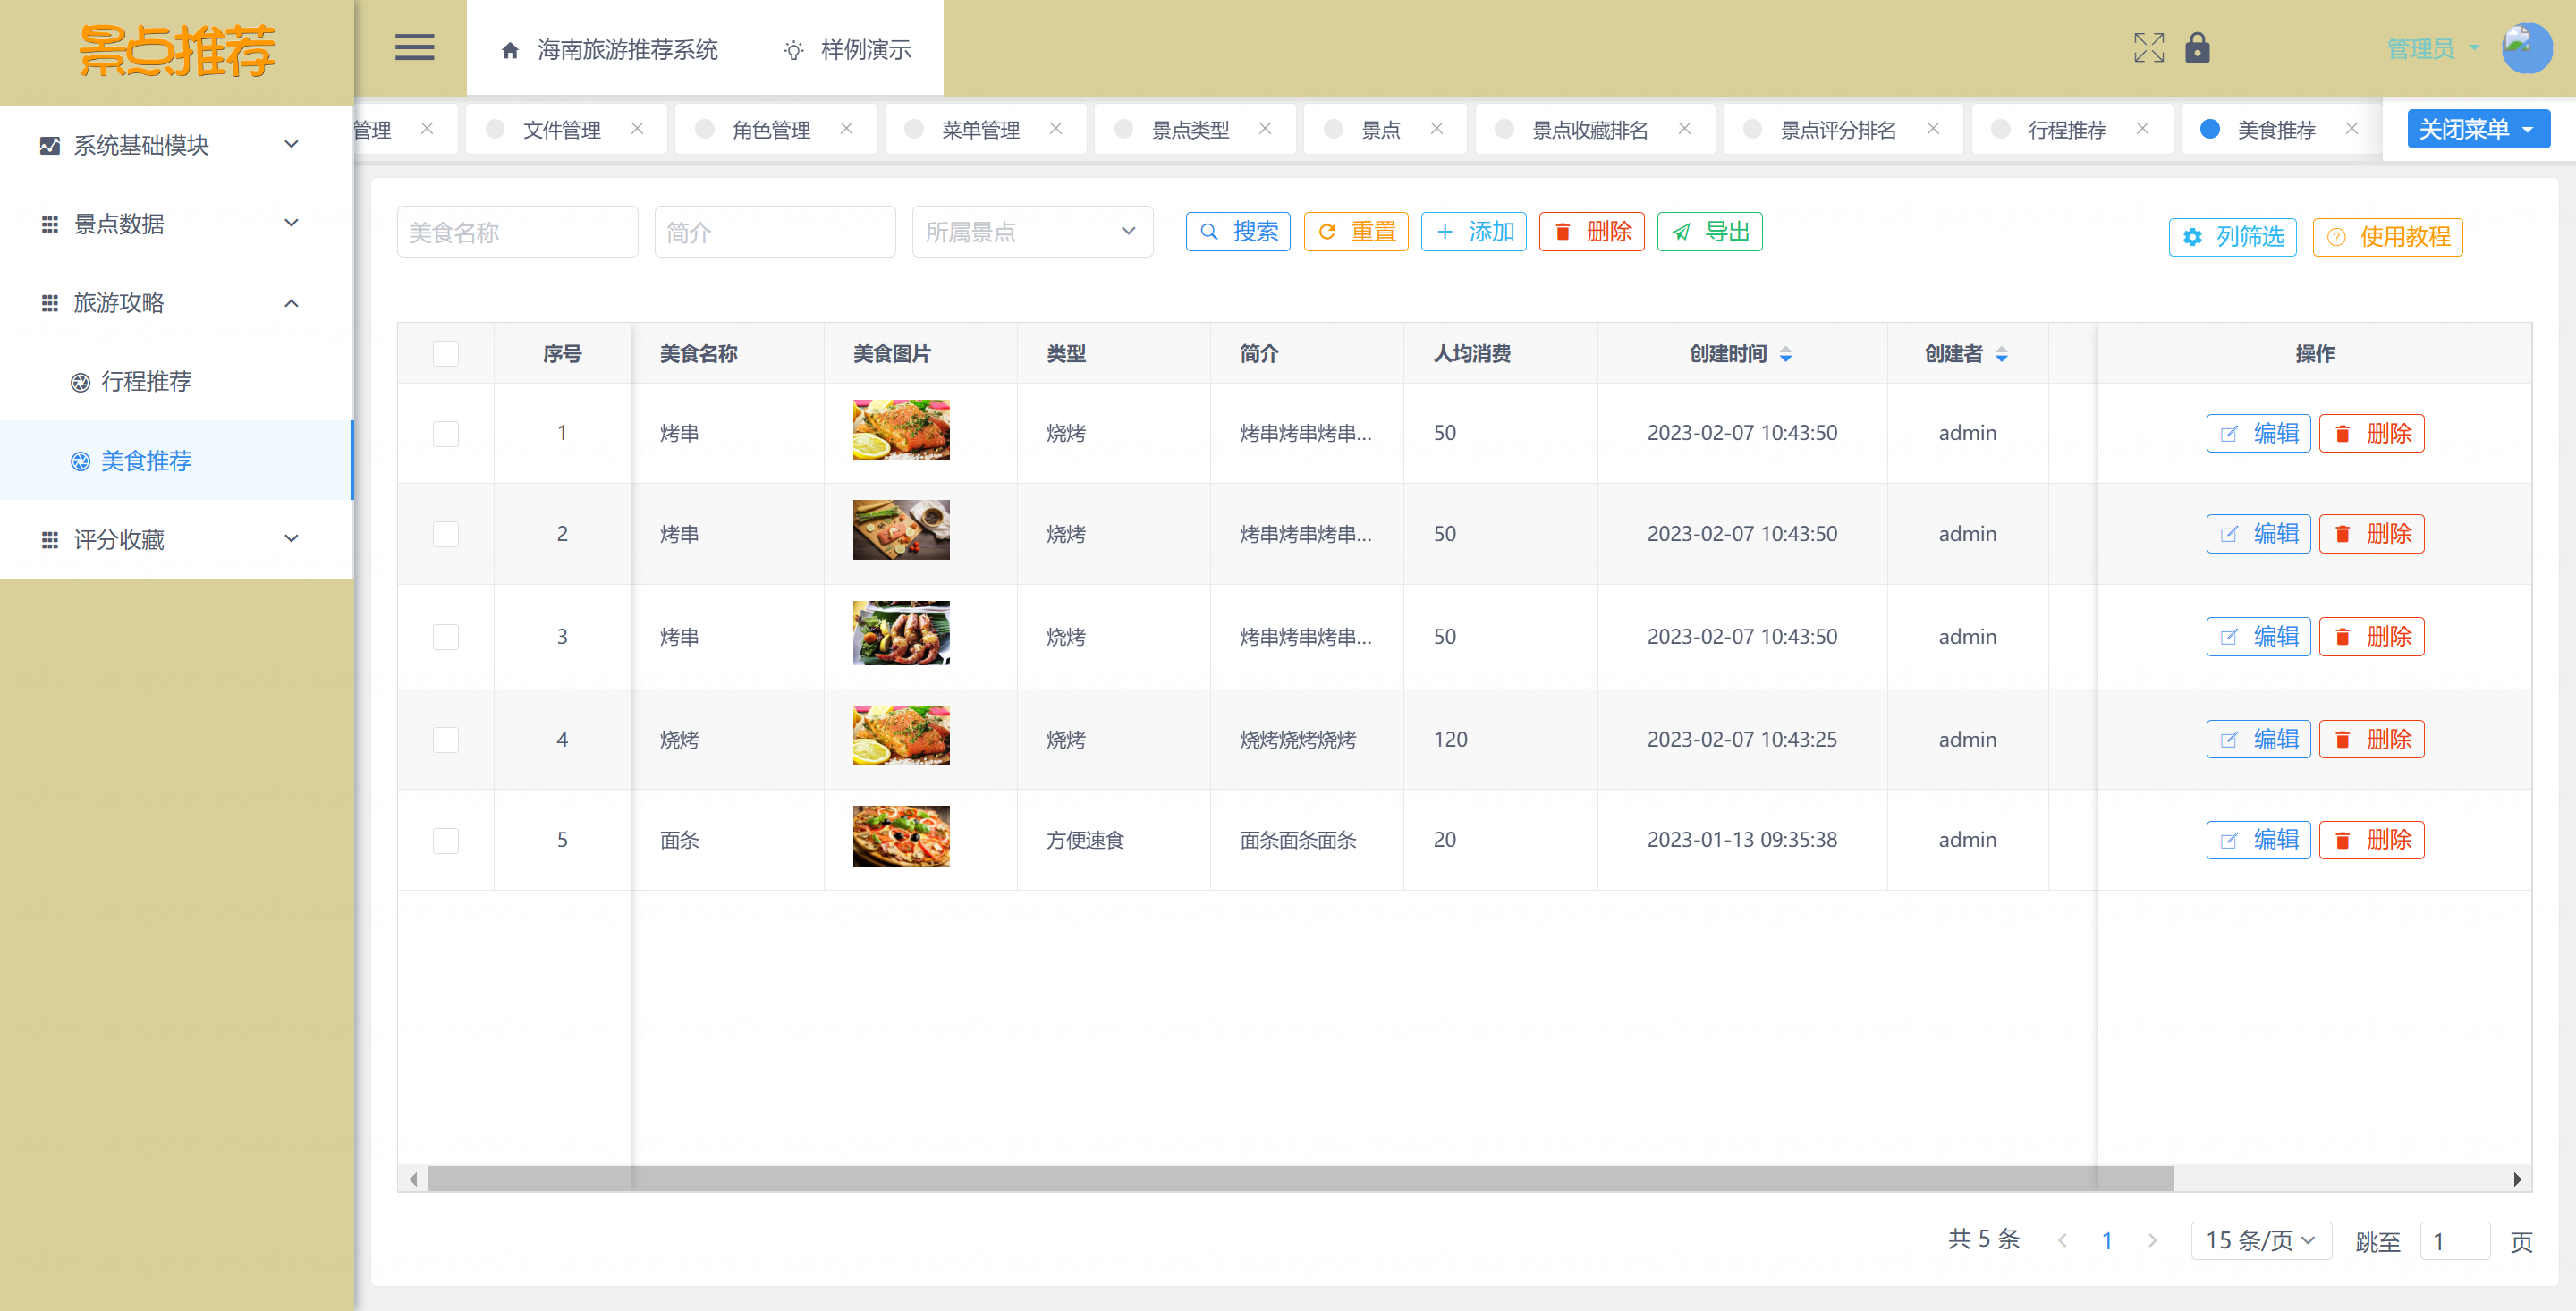This screenshot has width=2576, height=1311.
Task: Check the checkbox for row 5 面条
Action: pos(445,840)
